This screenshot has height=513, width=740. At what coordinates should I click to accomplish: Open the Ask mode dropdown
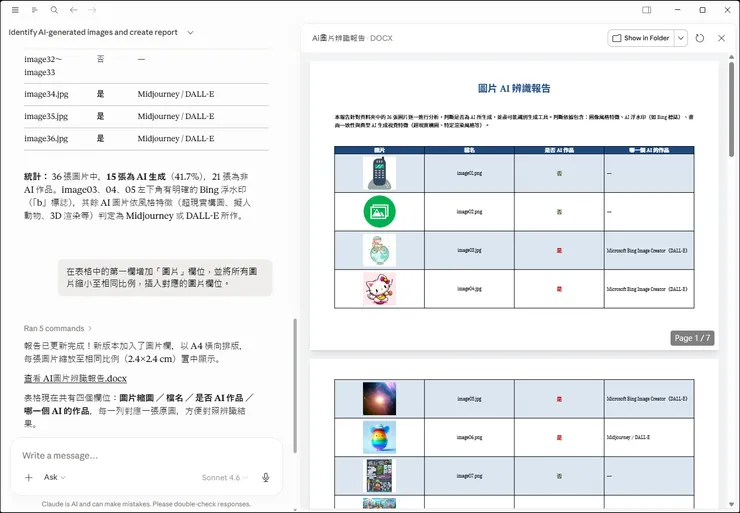pyautogui.click(x=55, y=477)
